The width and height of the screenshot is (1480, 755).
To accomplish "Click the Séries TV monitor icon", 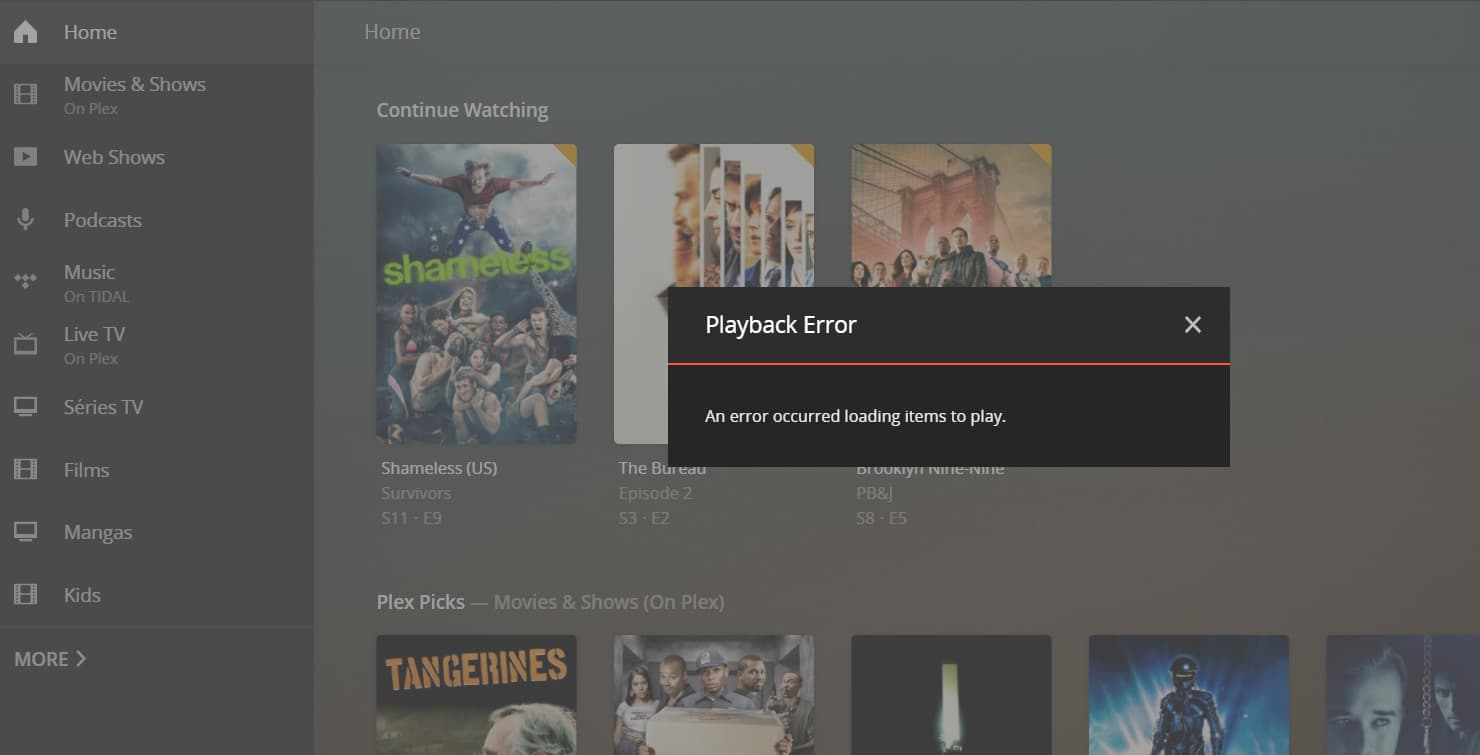I will pos(25,407).
